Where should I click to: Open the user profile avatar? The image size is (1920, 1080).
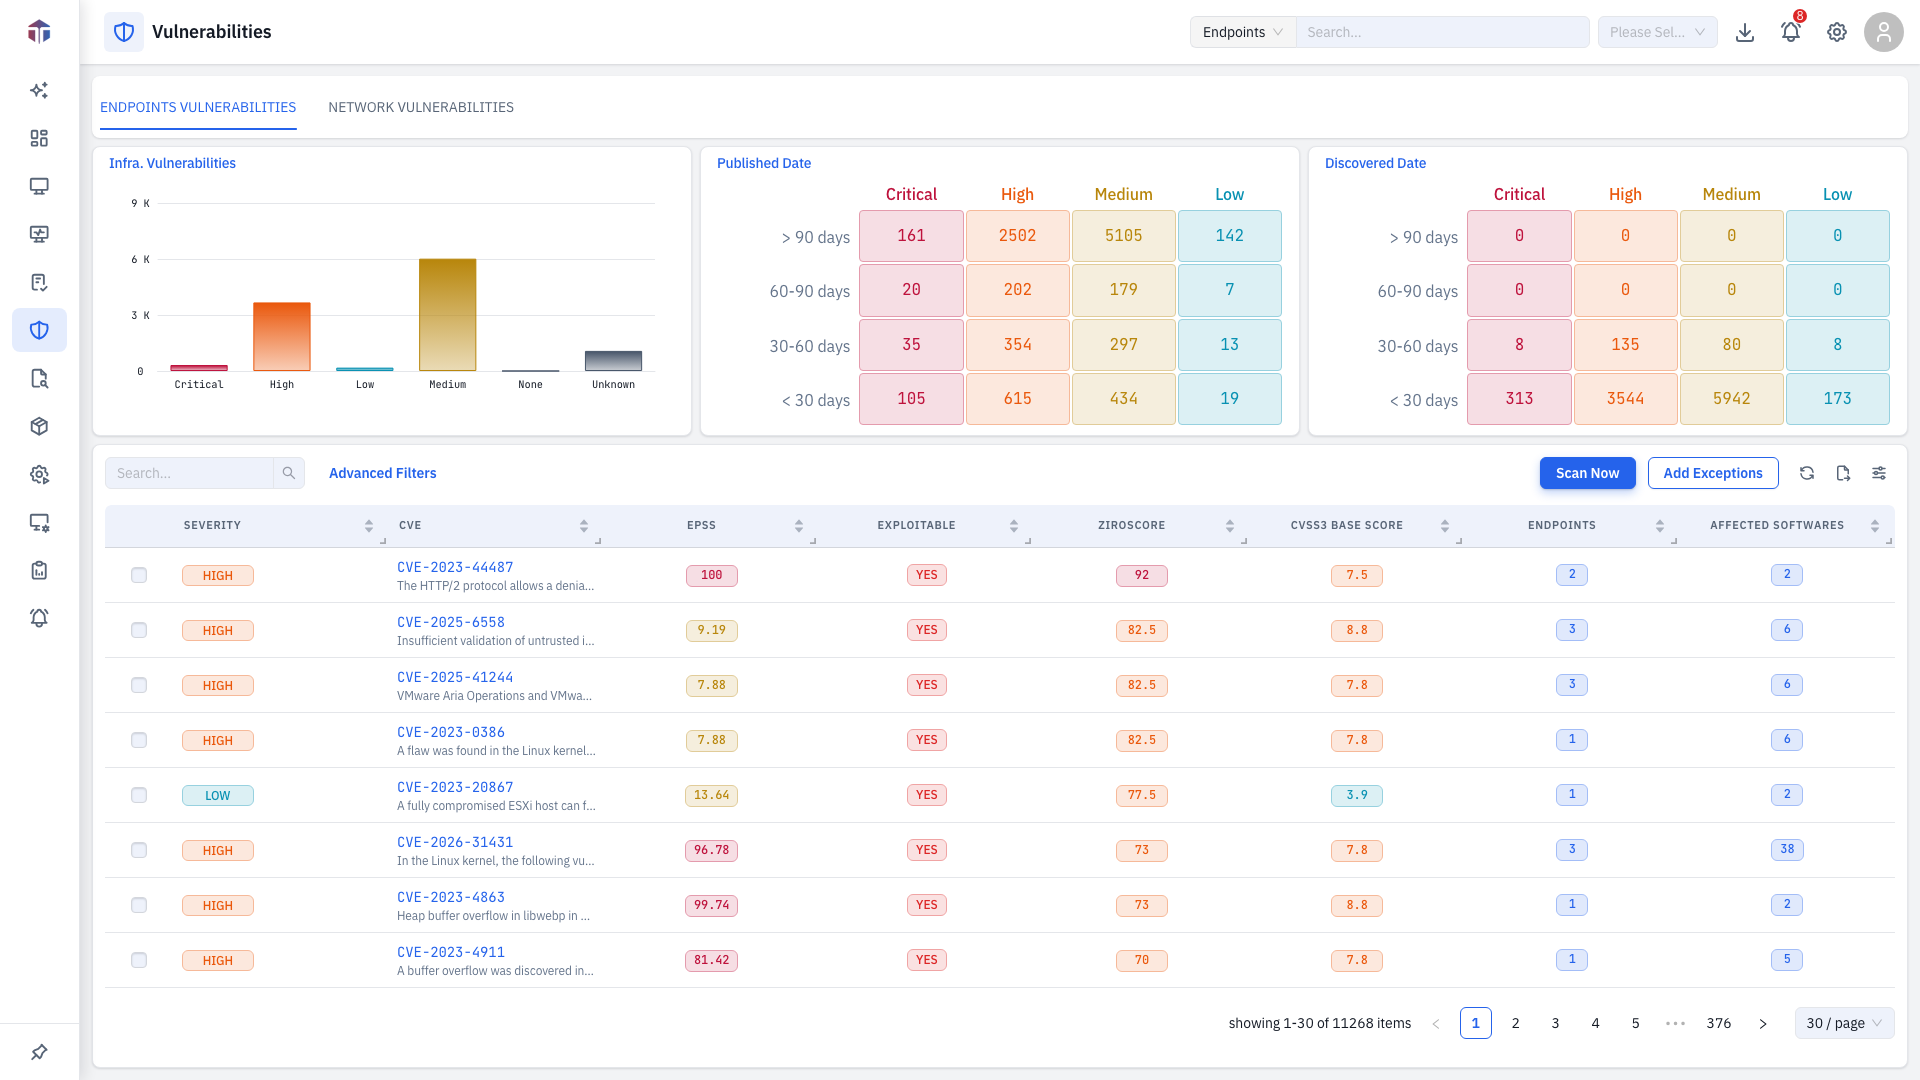pyautogui.click(x=1883, y=32)
